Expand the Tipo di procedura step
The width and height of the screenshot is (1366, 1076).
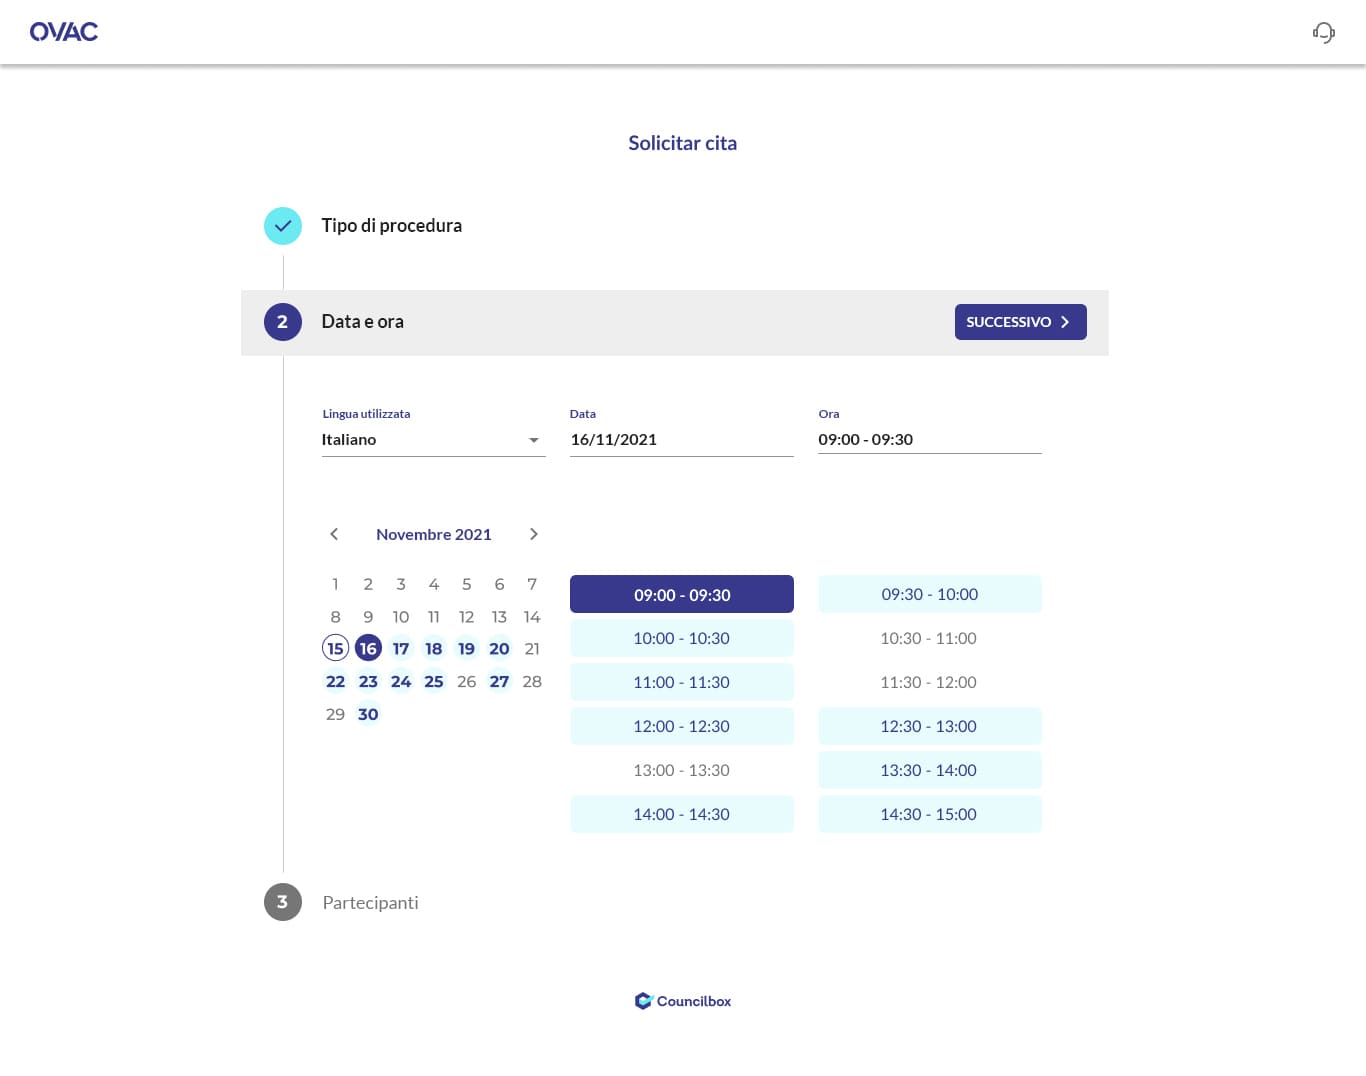pos(391,226)
